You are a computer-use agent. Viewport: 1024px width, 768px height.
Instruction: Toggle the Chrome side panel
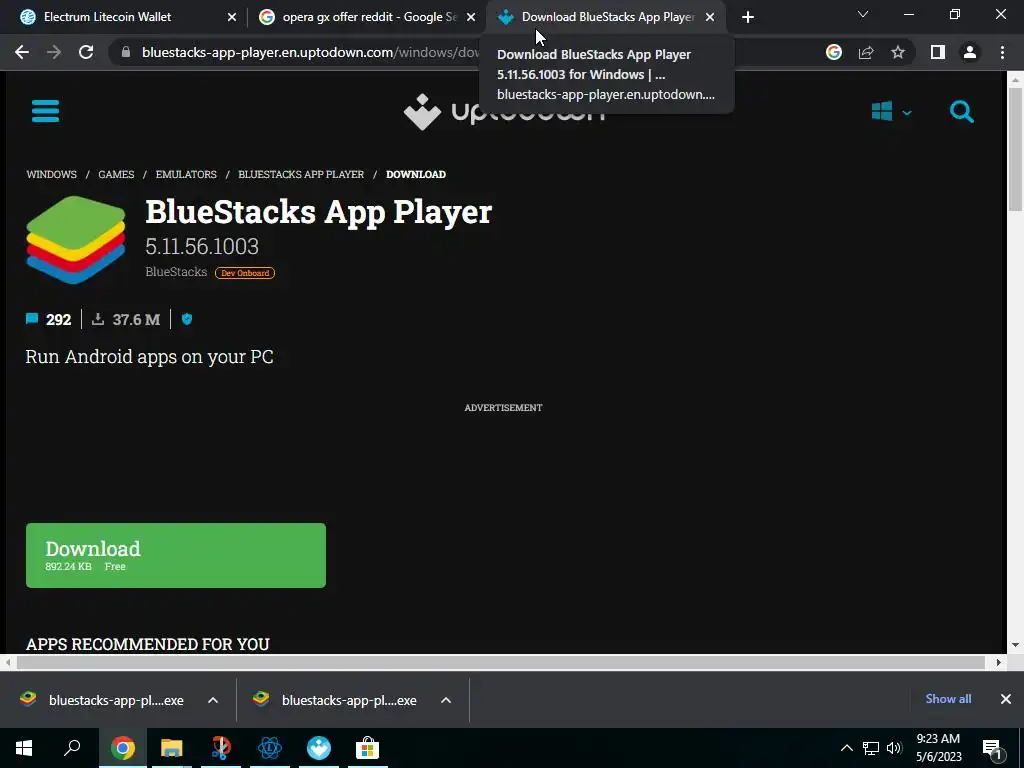[x=938, y=52]
